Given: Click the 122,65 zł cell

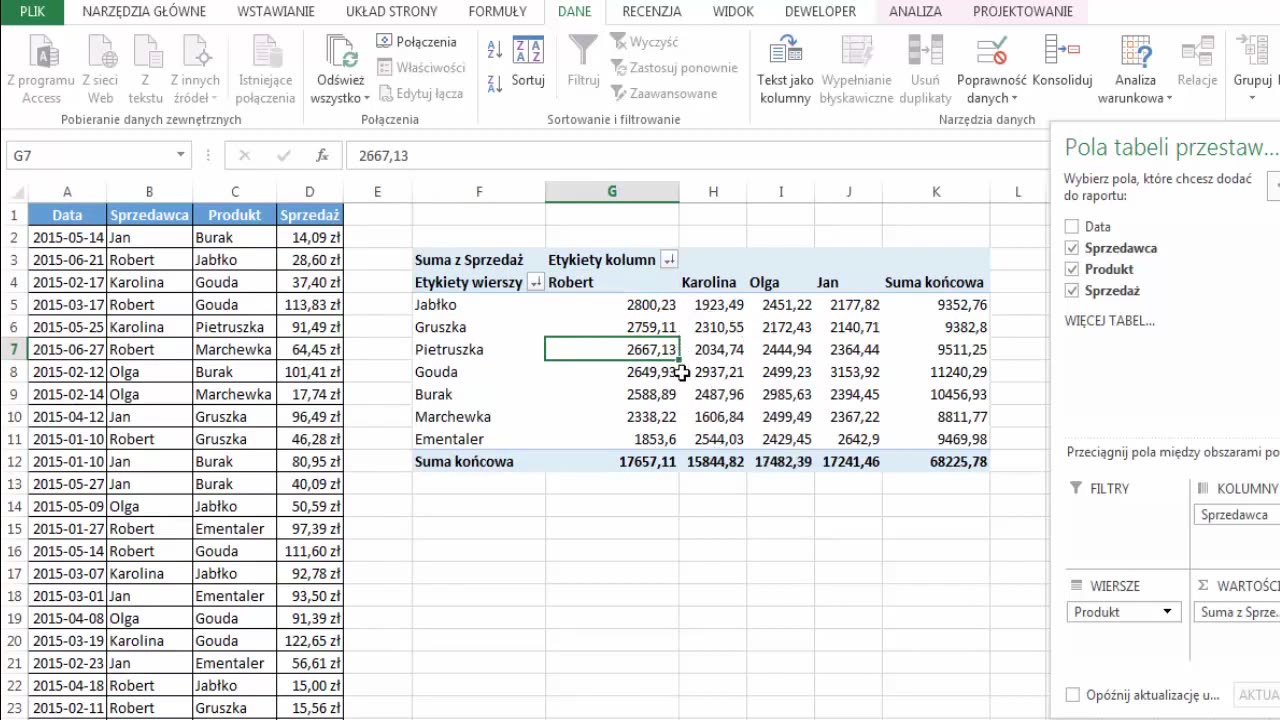Looking at the screenshot, I should coord(309,641).
